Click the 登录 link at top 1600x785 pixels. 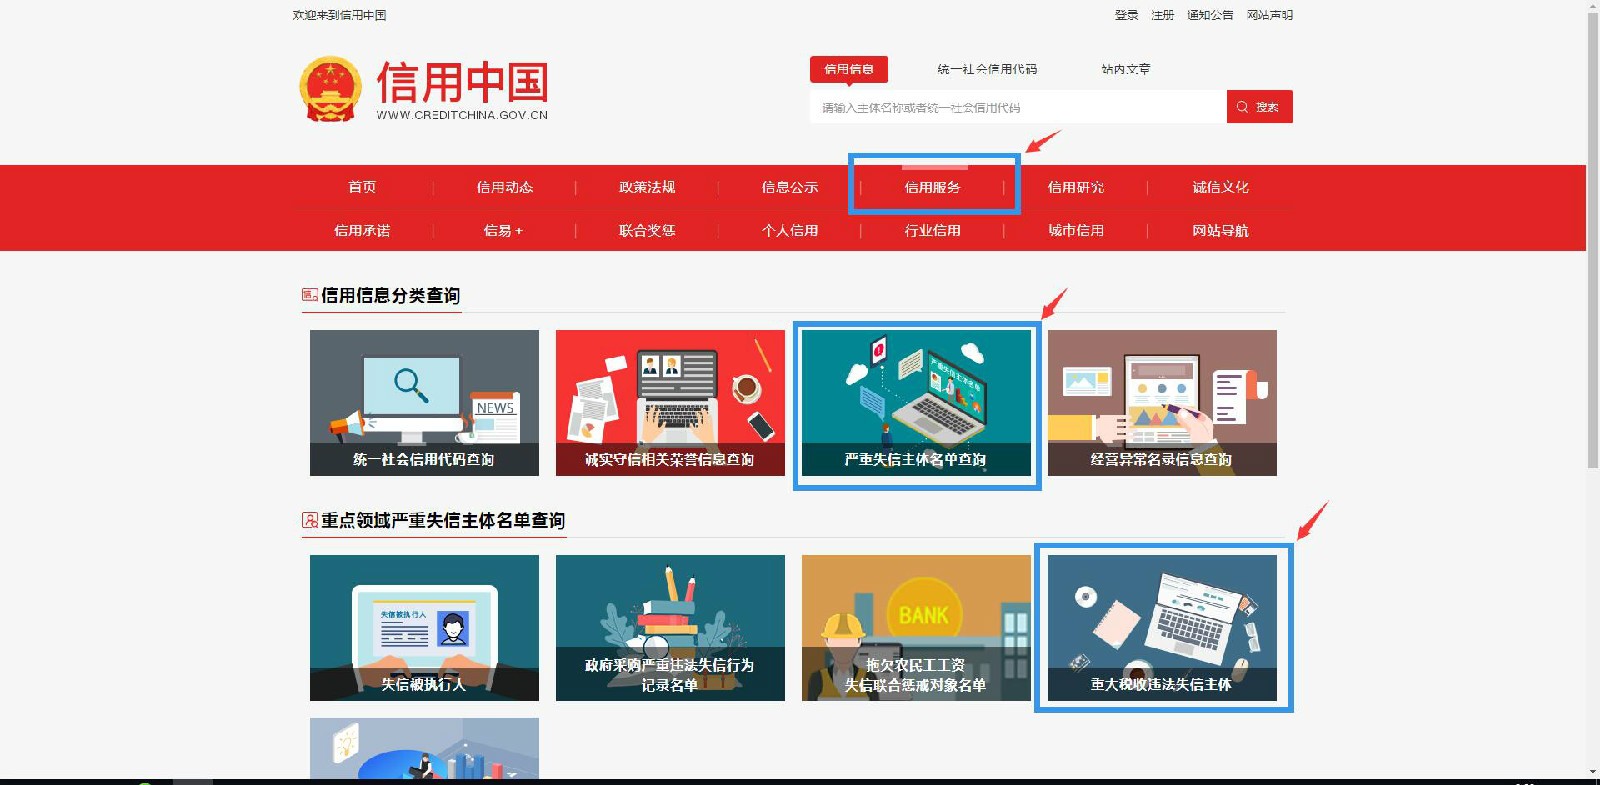click(x=1126, y=15)
